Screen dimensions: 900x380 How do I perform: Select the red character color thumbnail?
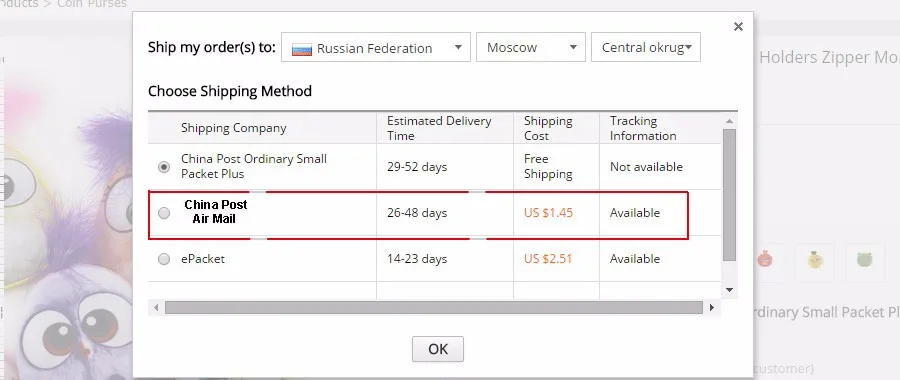(x=765, y=260)
